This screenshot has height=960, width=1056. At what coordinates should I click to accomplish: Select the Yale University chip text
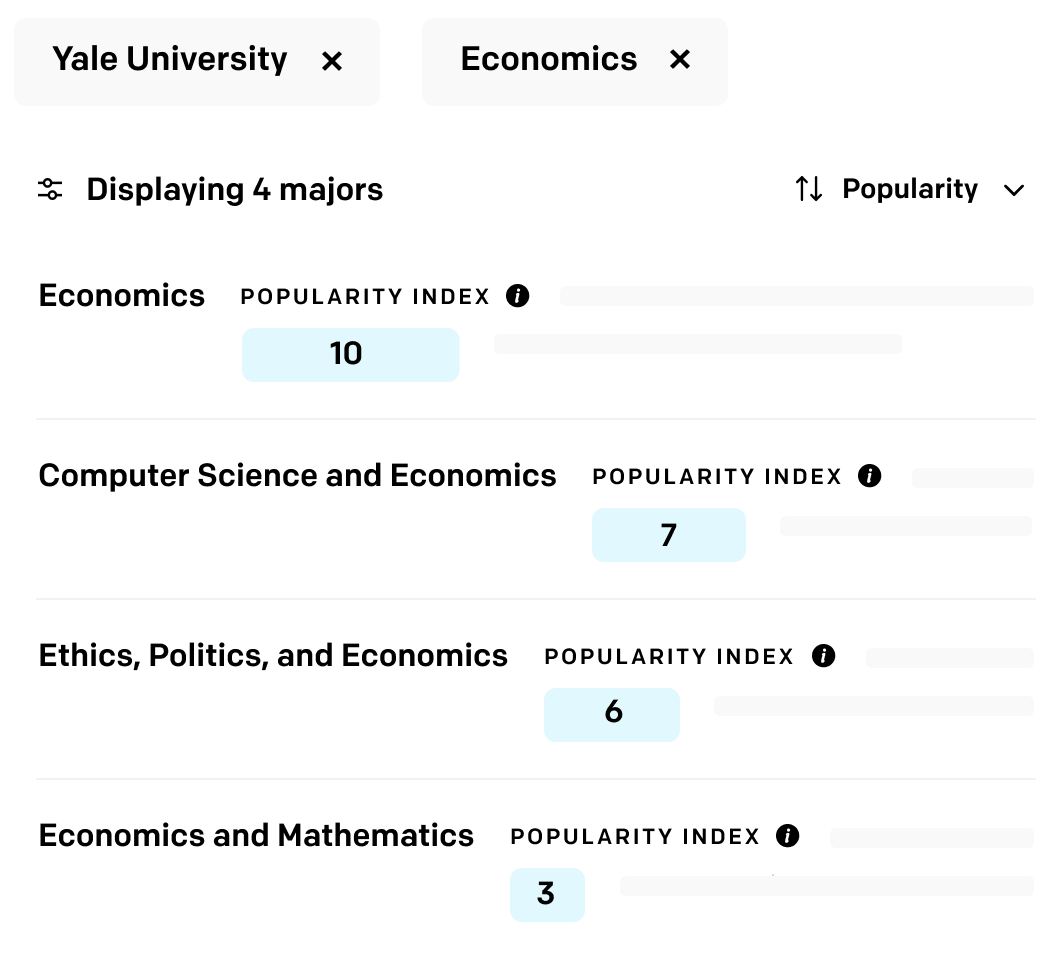(170, 59)
